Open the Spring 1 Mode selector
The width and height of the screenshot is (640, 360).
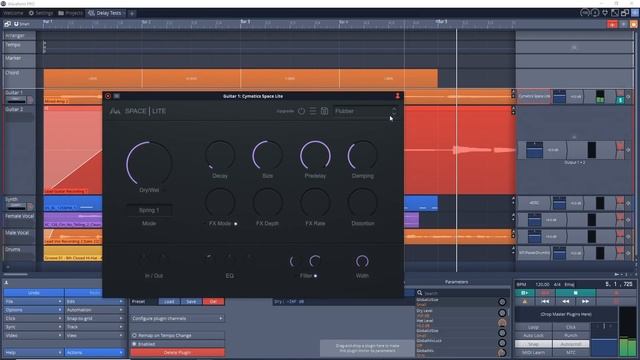coord(149,210)
